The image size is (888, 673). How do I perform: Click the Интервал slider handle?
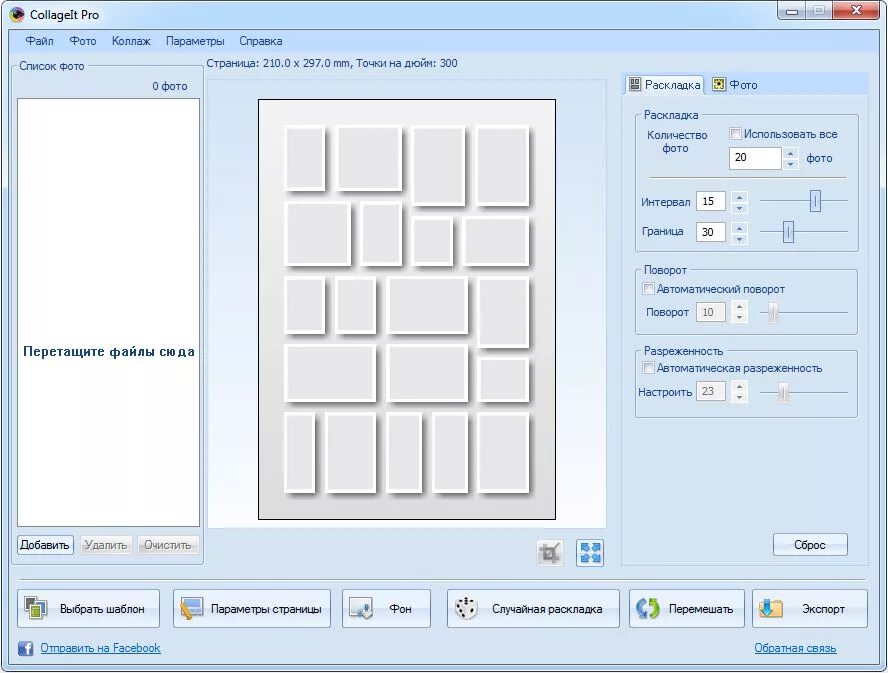tap(815, 201)
